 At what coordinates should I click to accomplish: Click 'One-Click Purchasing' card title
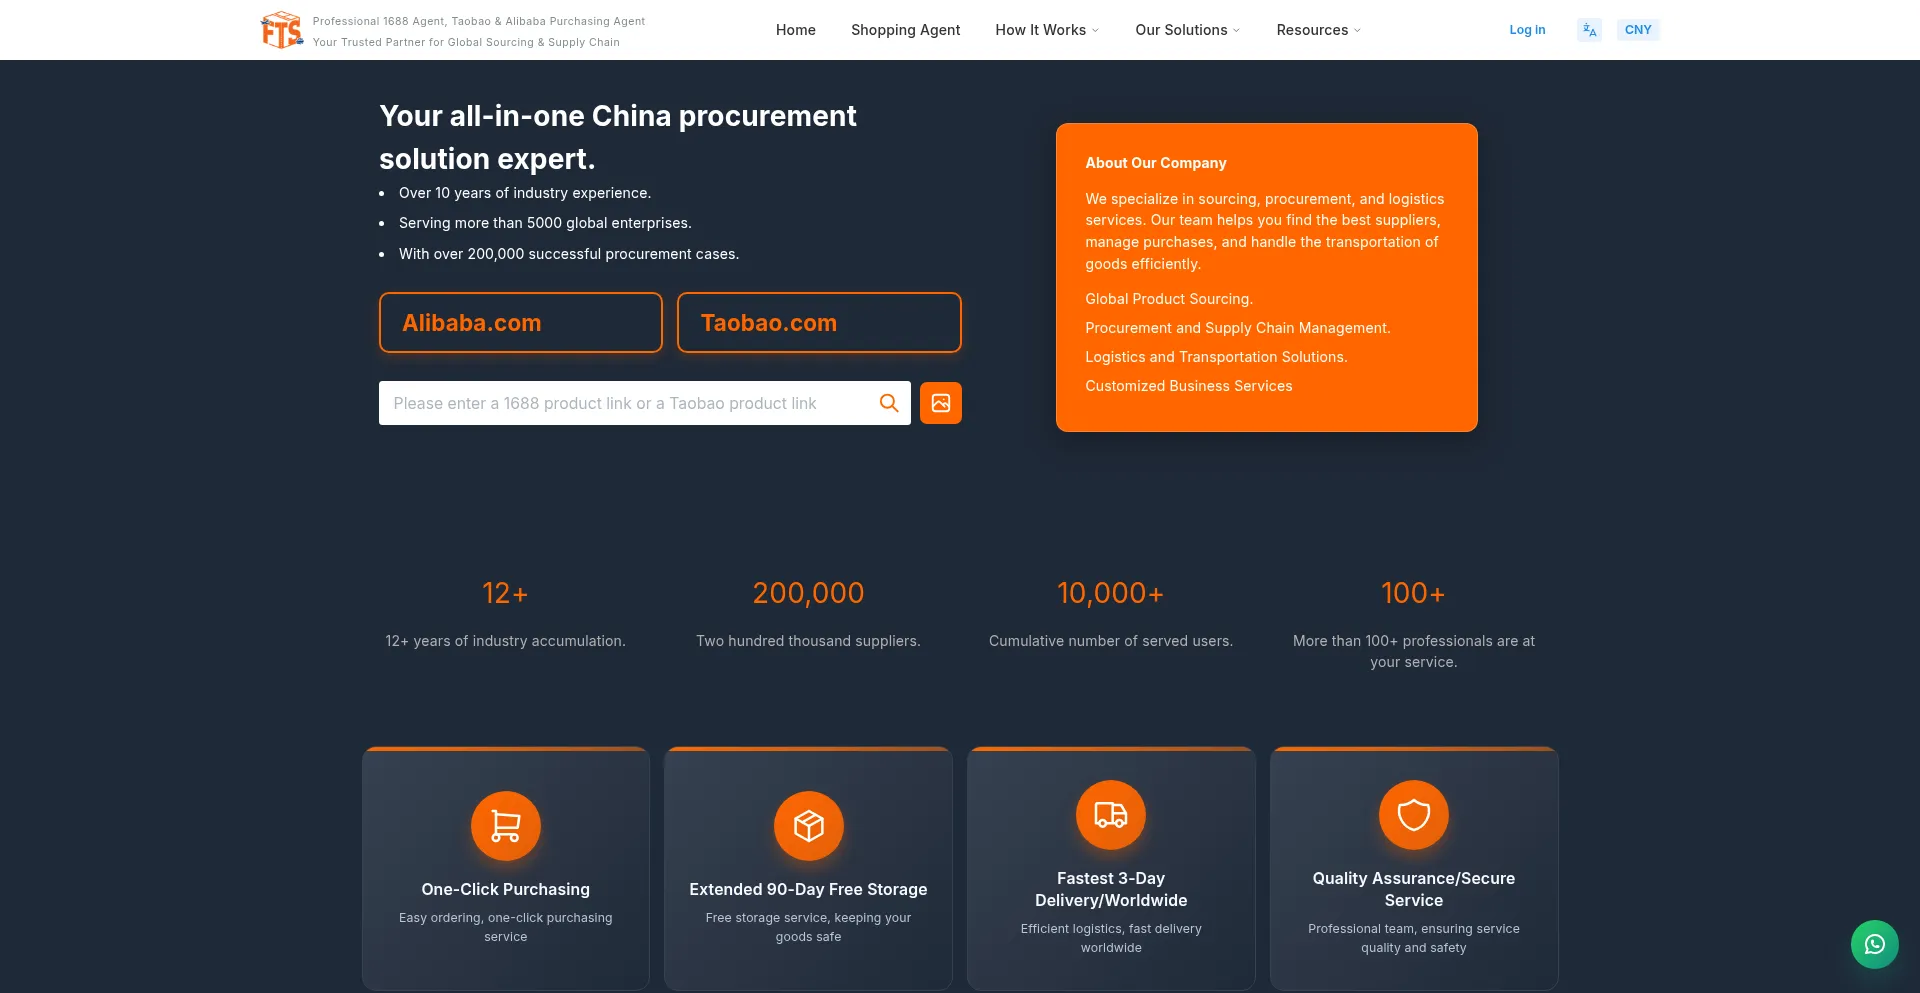[506, 889]
